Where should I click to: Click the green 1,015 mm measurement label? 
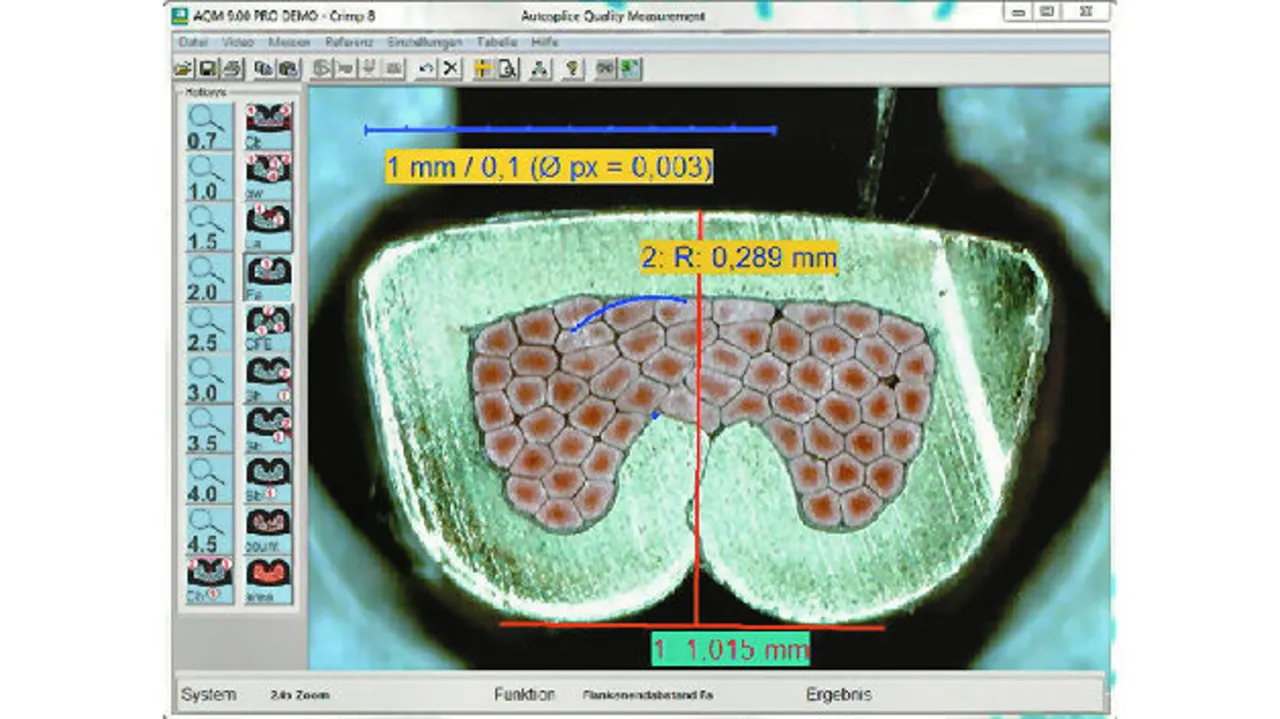pyautogui.click(x=730, y=650)
